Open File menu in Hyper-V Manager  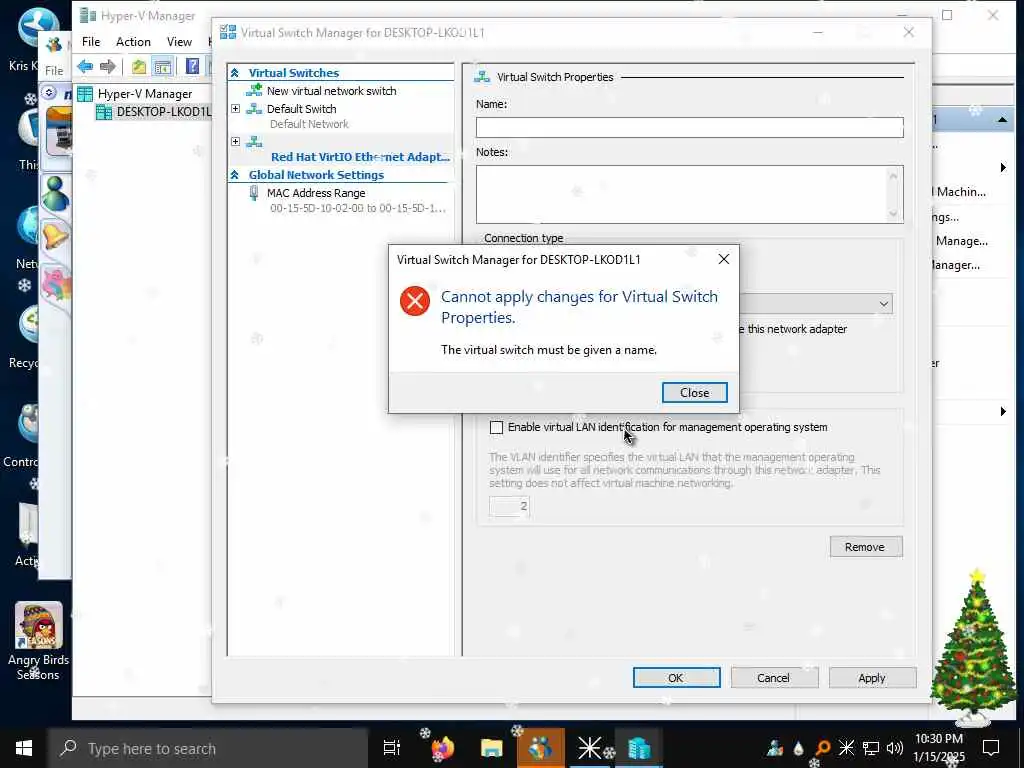pyautogui.click(x=91, y=42)
